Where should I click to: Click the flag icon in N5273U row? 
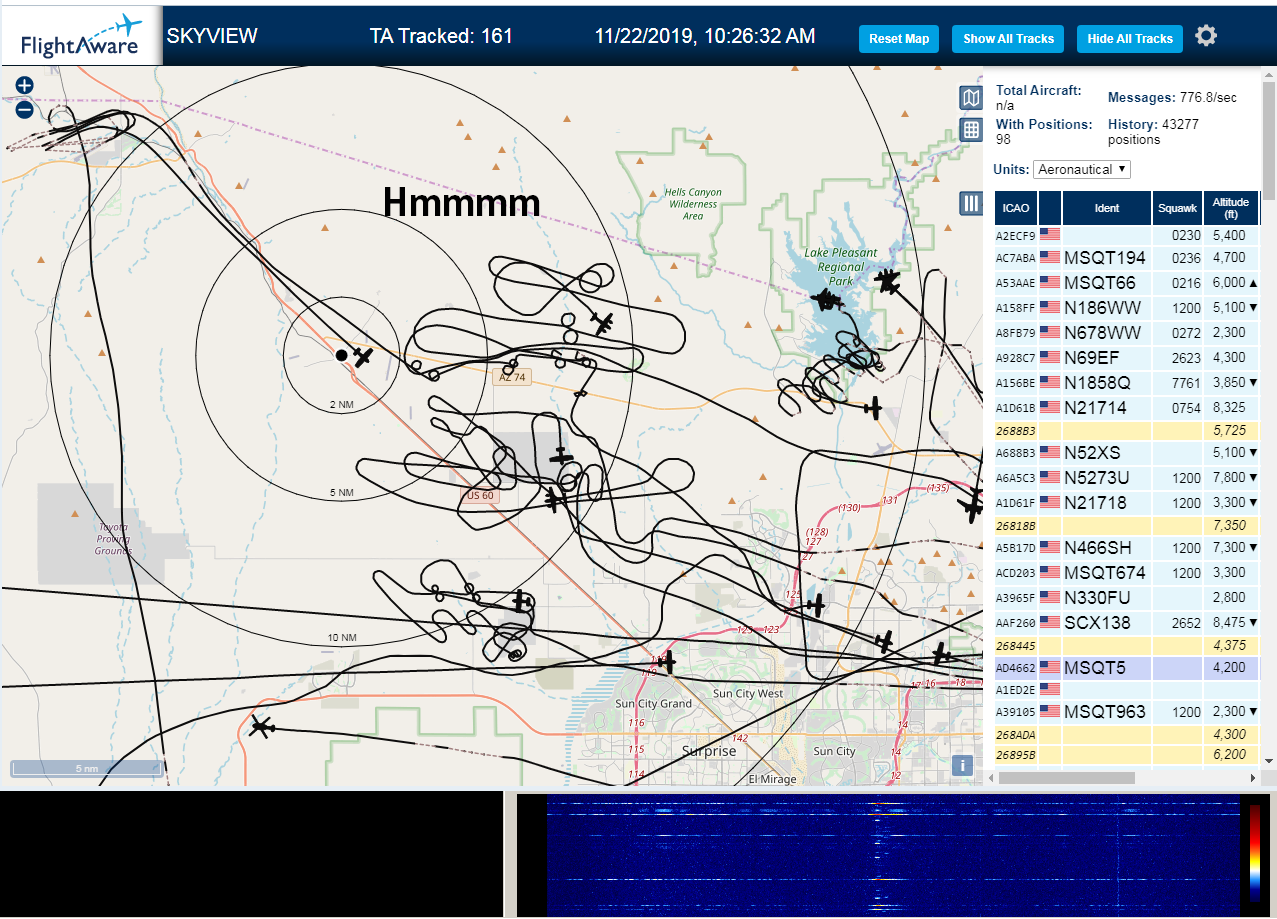pyautogui.click(x=1050, y=477)
